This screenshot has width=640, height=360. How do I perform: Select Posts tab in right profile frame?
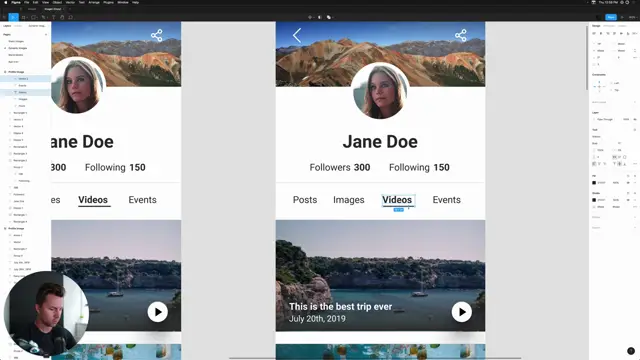point(305,200)
